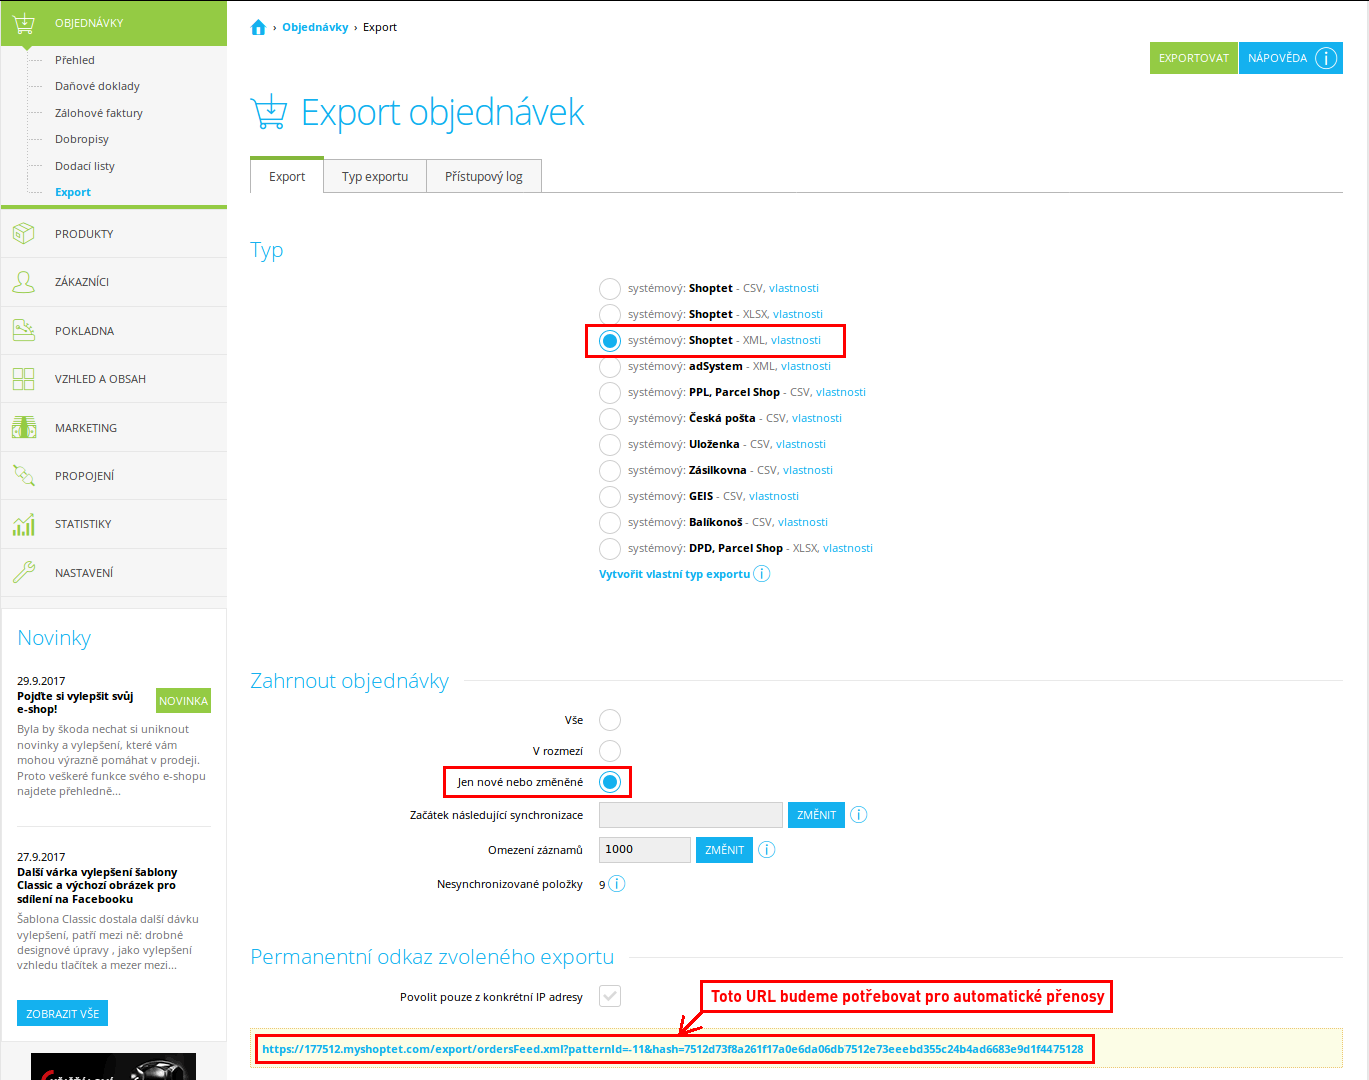The image size is (1369, 1080).
Task: Select Shopet XLSX export type
Action: (x=610, y=315)
